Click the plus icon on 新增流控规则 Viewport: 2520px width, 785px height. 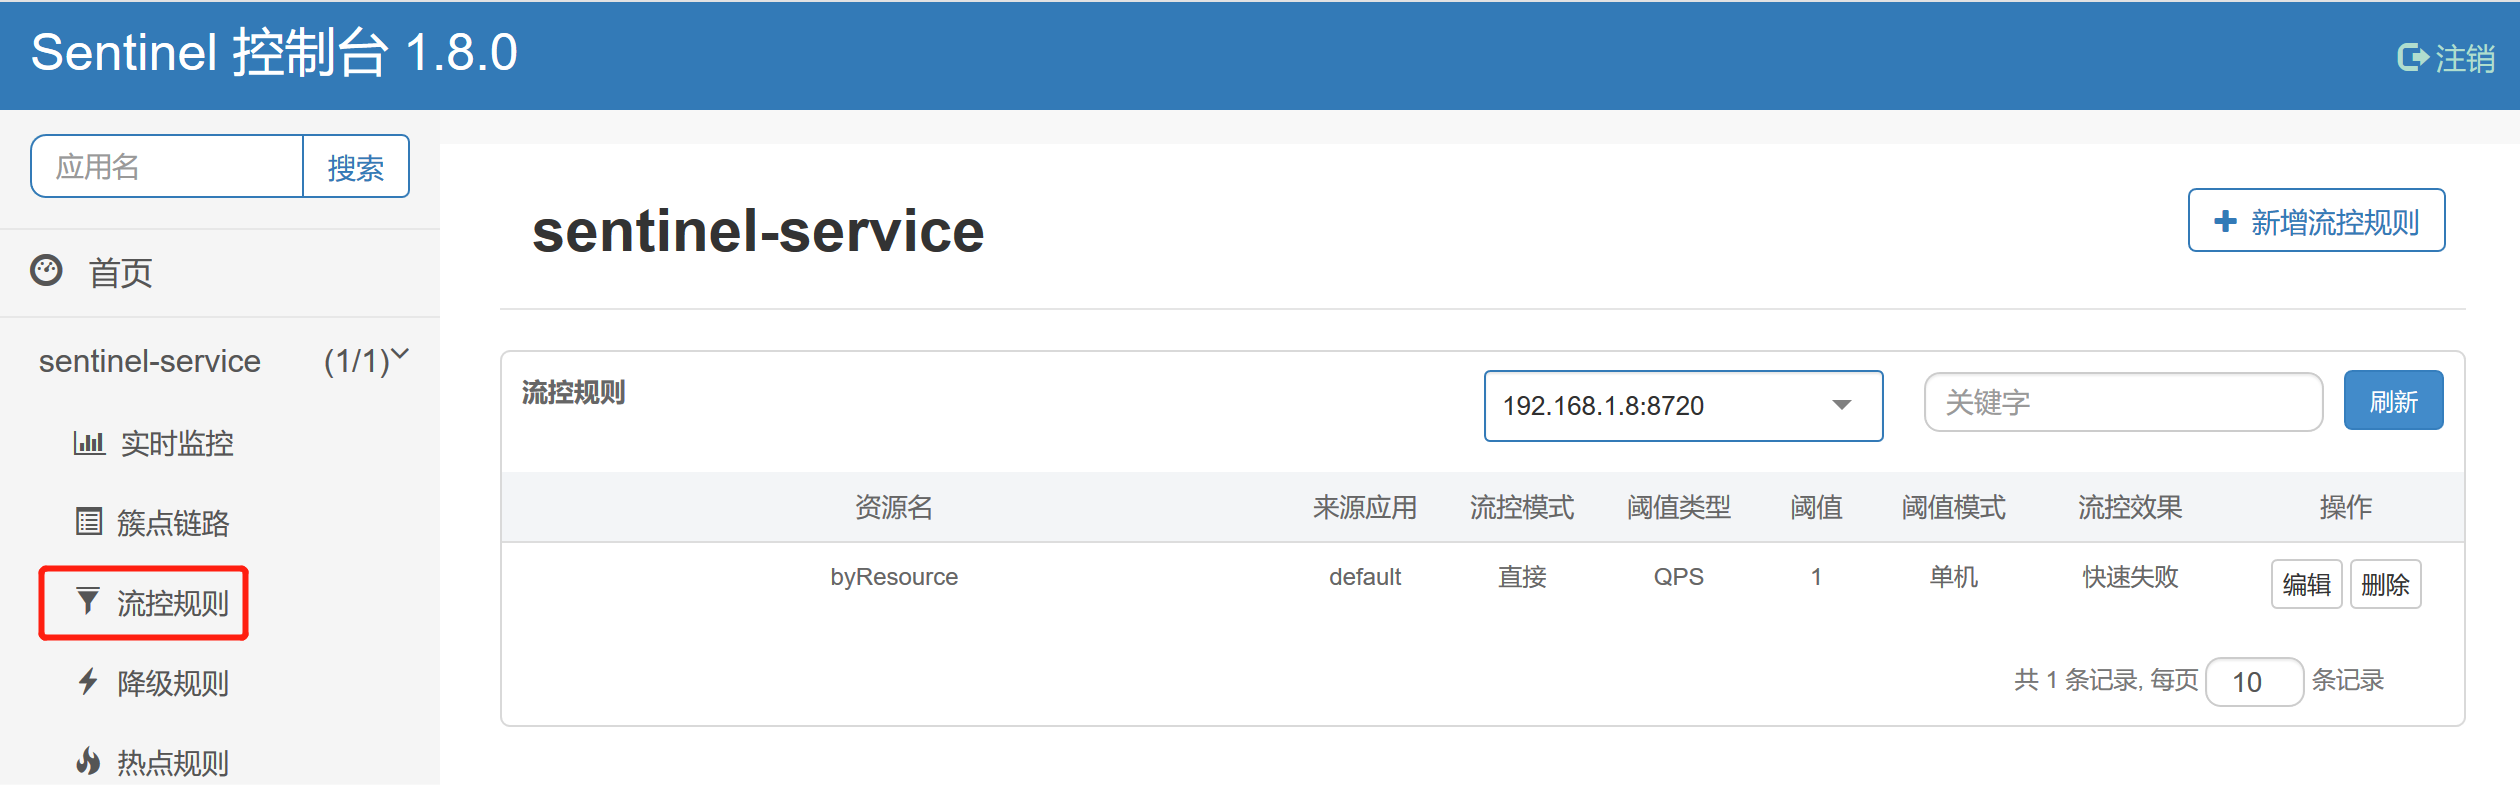2225,221
